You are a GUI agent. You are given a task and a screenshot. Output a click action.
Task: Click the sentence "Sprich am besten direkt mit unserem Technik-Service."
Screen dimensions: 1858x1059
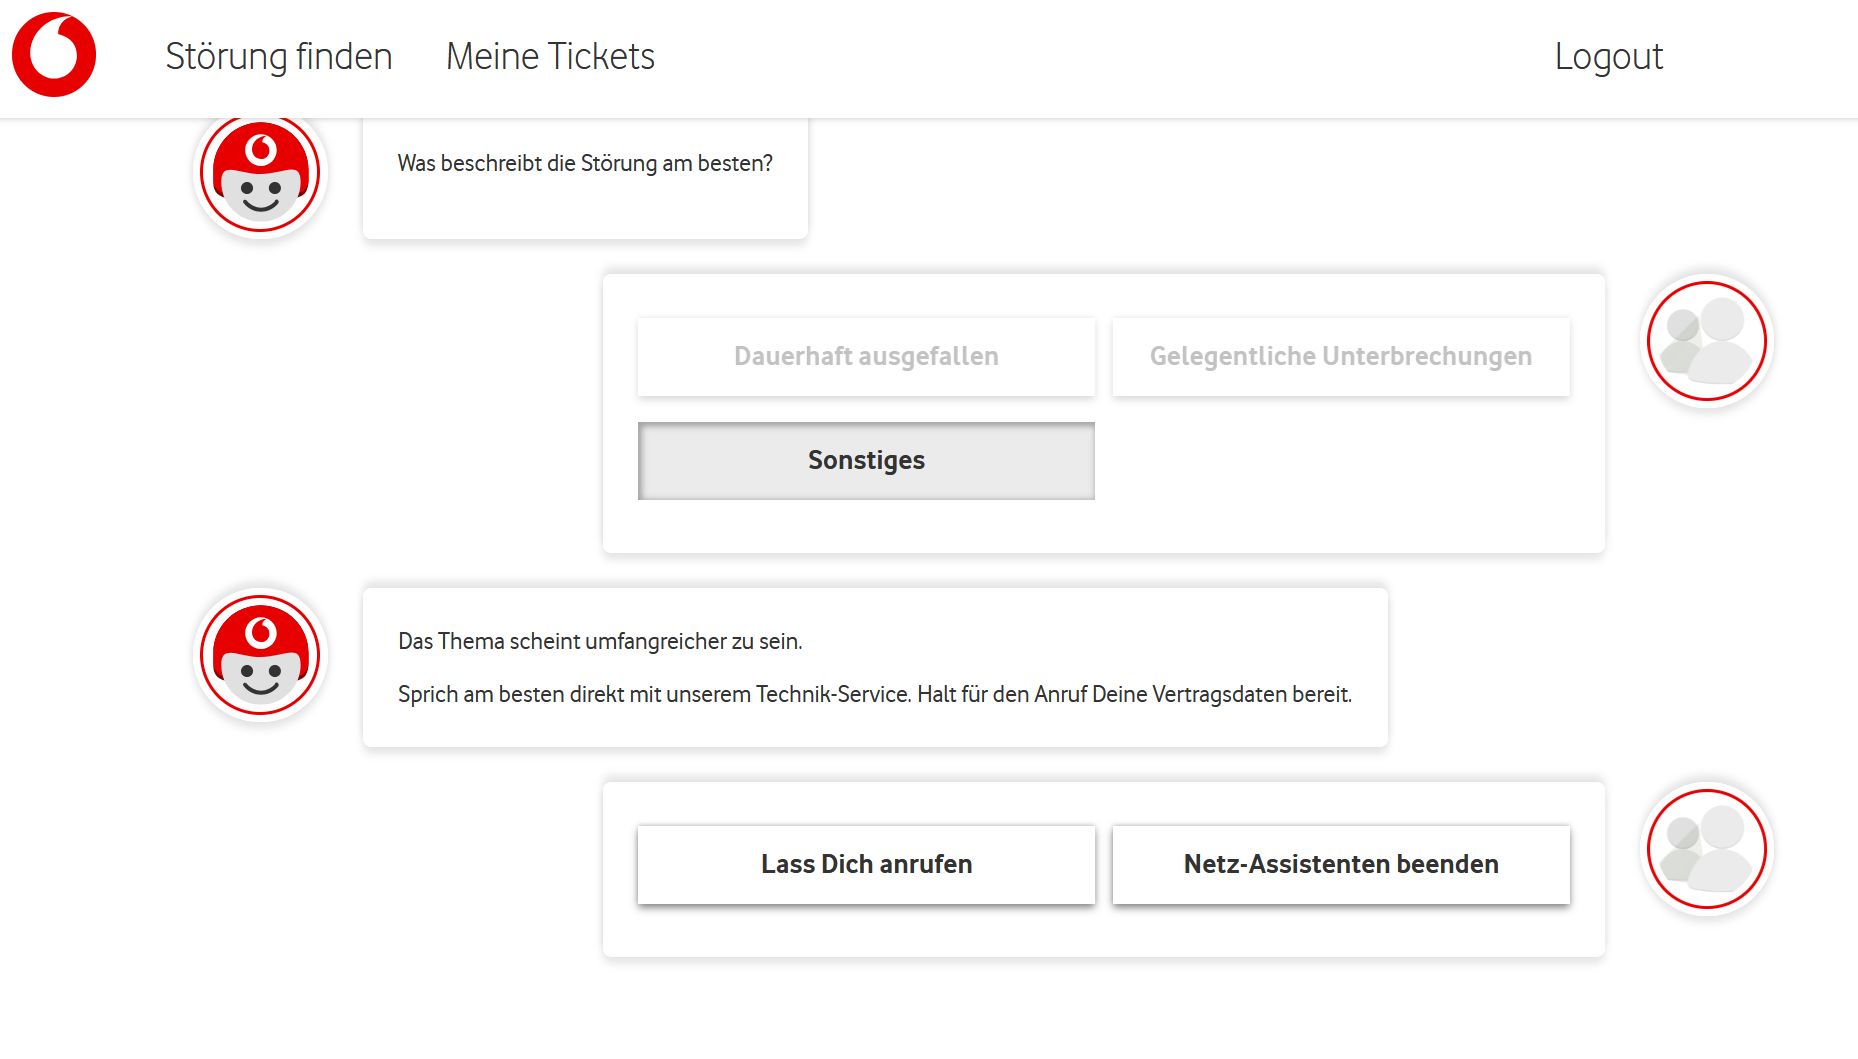point(654,695)
